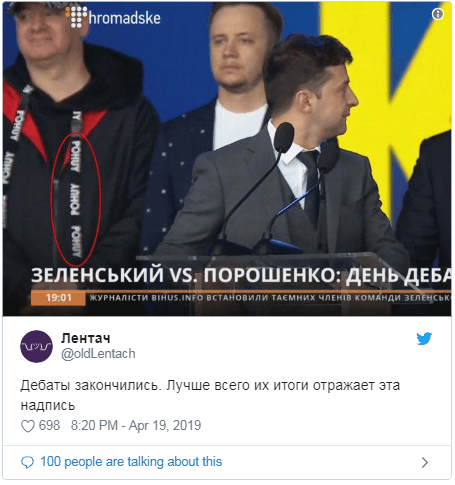Click the orange 19:01 time box
The height and width of the screenshot is (485, 455).
coord(58,298)
